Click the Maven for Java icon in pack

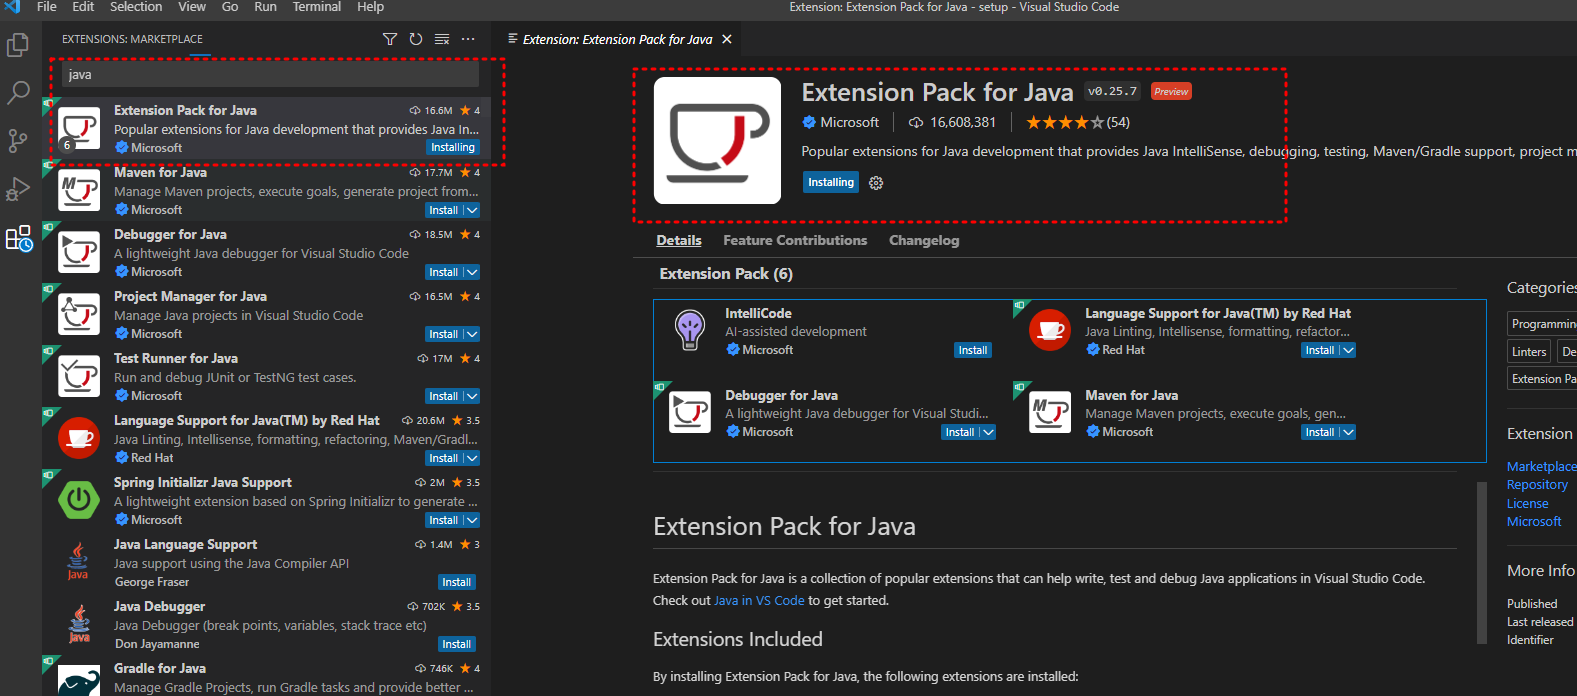pyautogui.click(x=1050, y=412)
